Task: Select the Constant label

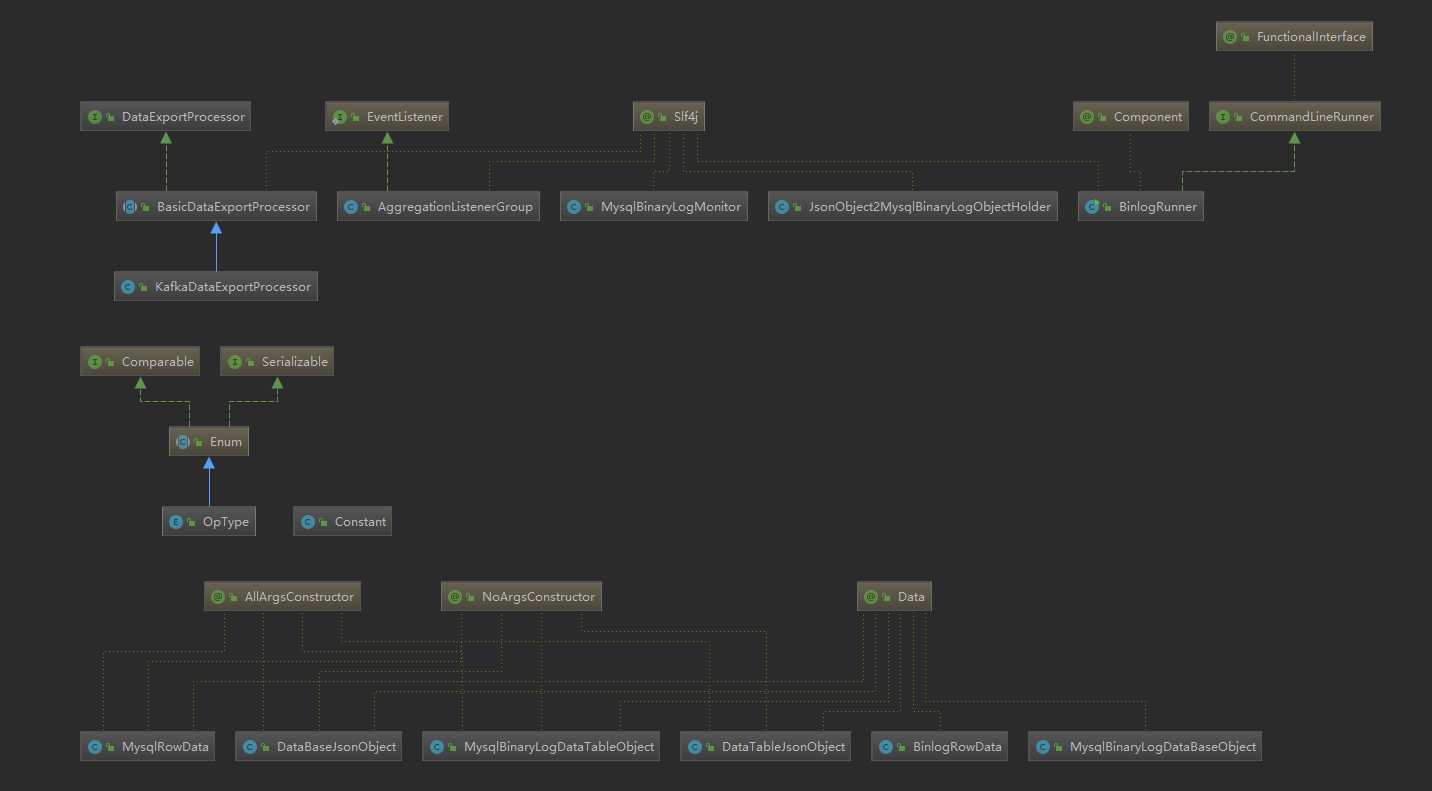Action: point(360,522)
